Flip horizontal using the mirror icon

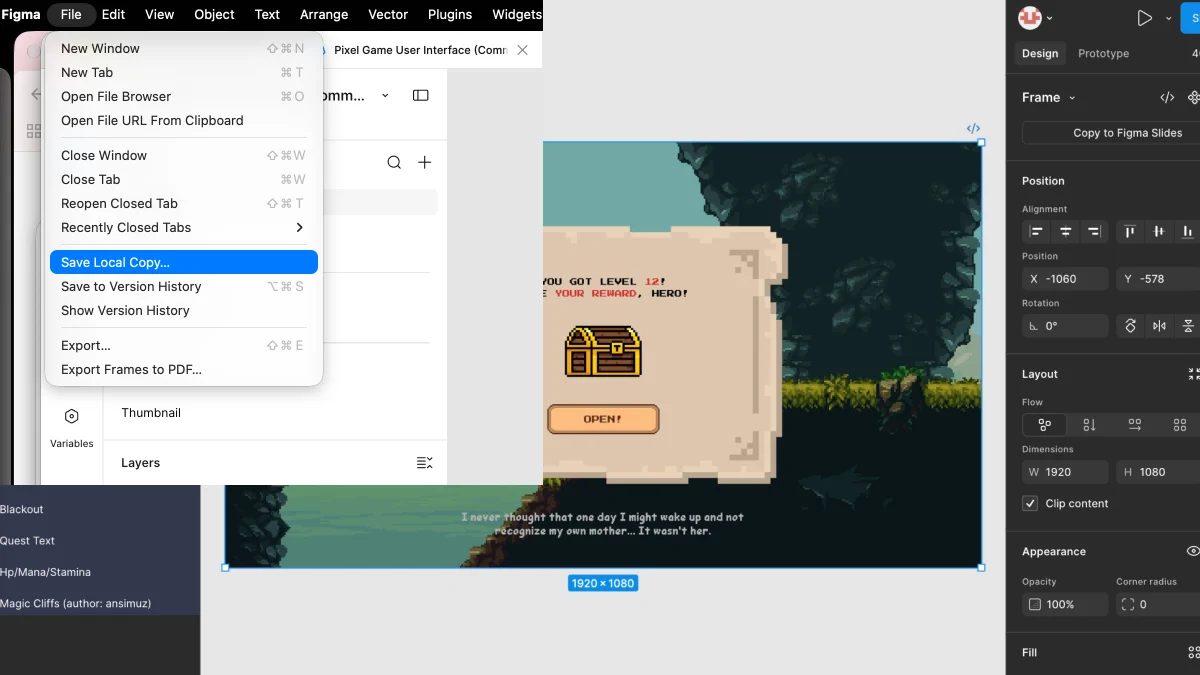click(x=1160, y=326)
